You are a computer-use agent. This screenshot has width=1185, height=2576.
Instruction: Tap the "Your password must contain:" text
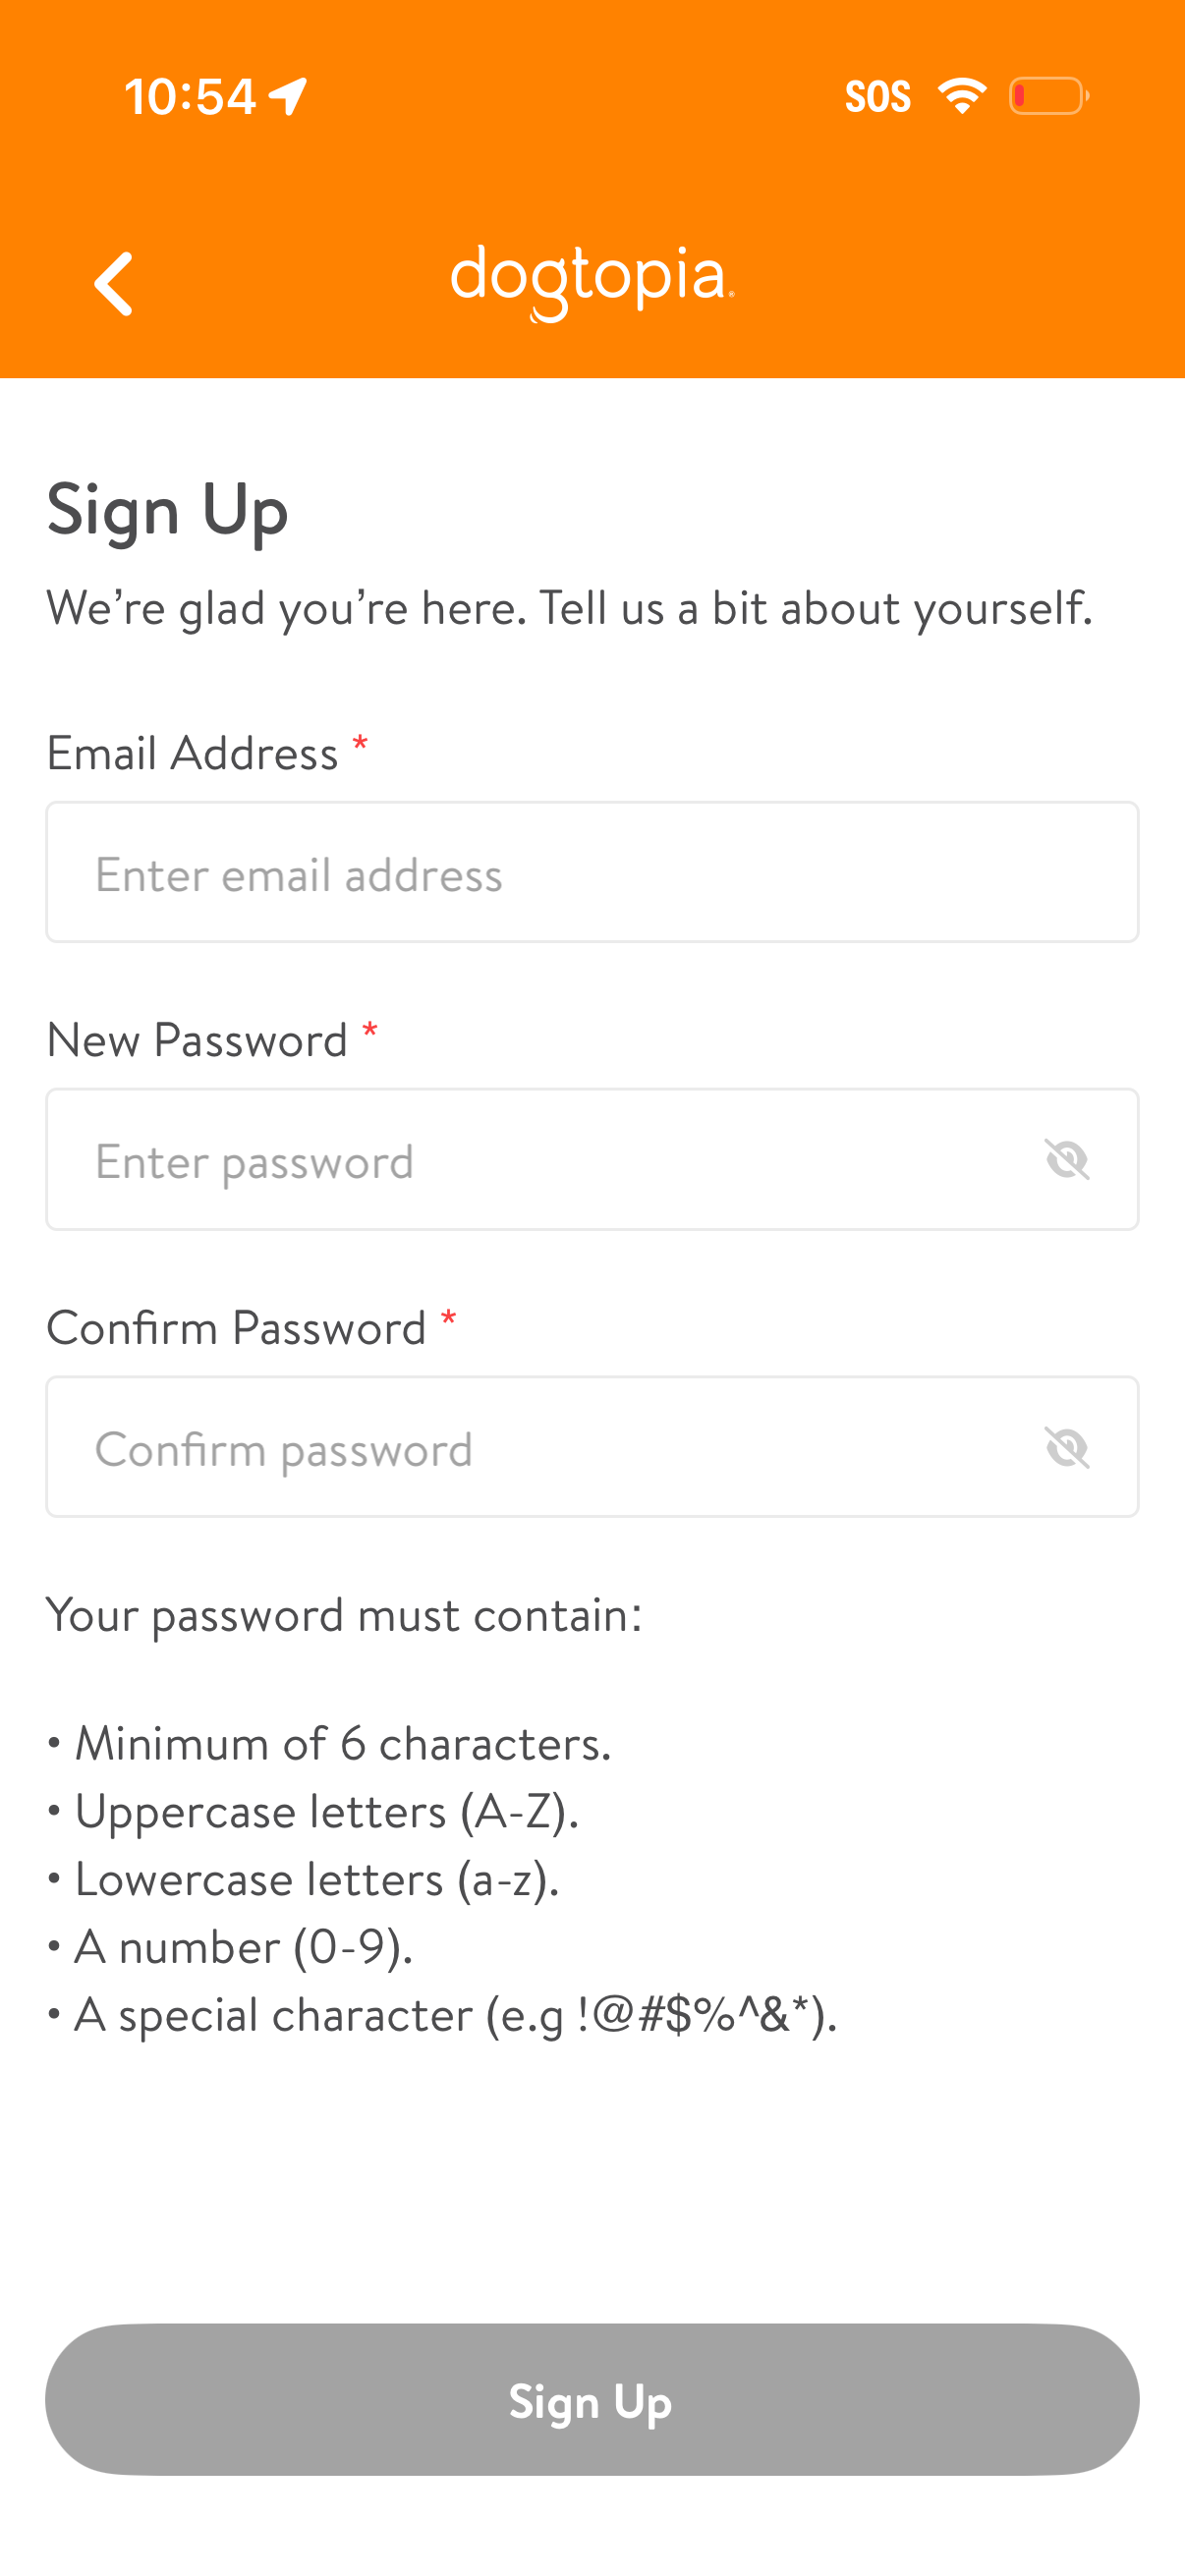click(344, 1614)
